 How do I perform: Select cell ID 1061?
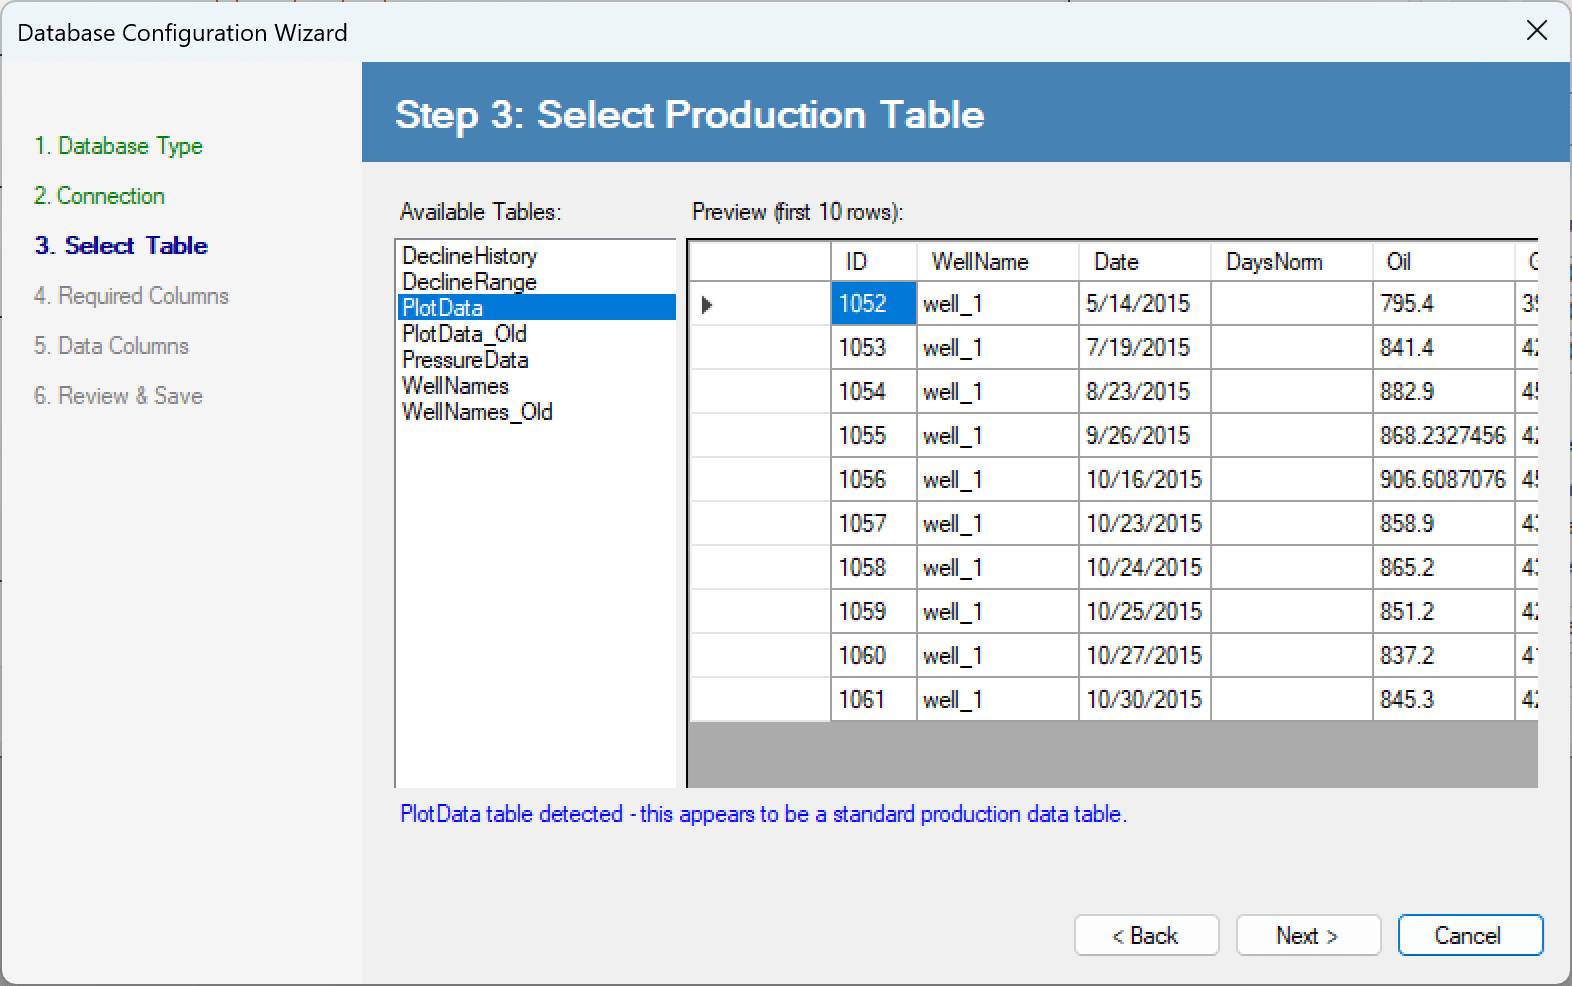874,700
